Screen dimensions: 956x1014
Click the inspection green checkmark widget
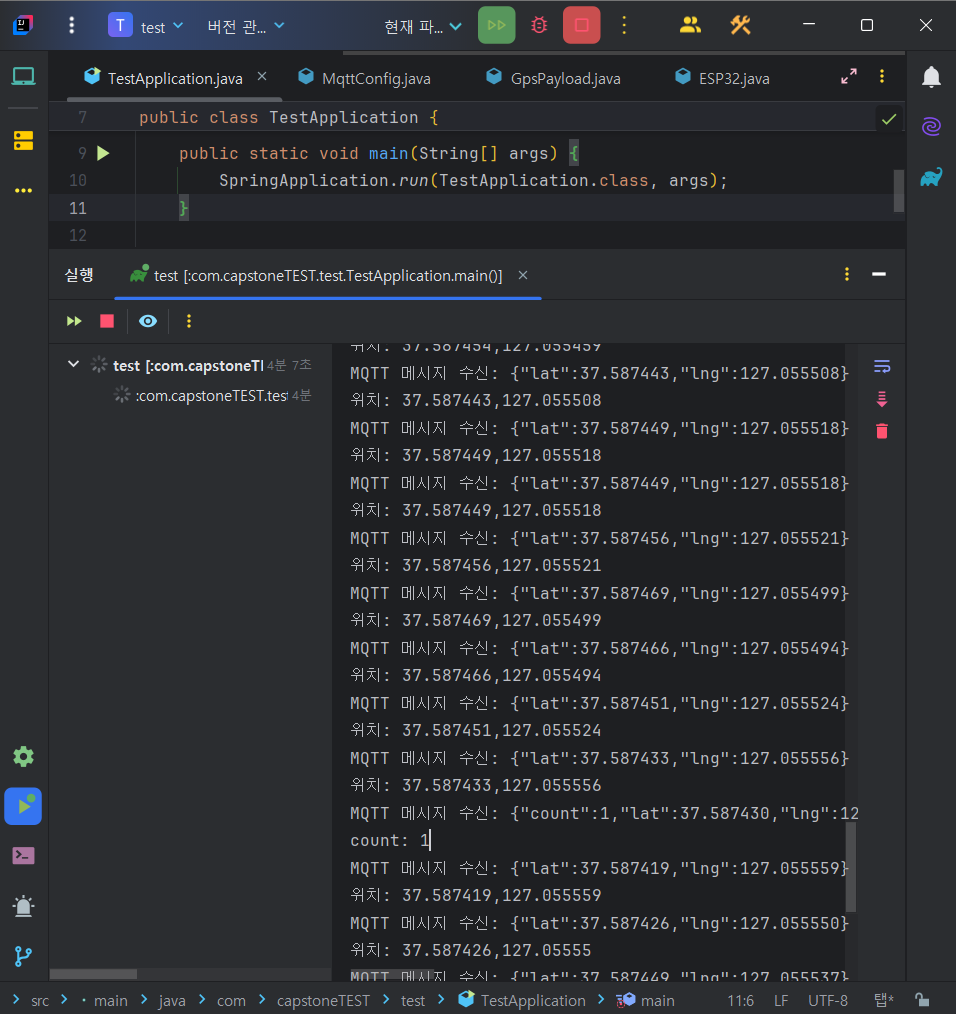pyautogui.click(x=889, y=119)
